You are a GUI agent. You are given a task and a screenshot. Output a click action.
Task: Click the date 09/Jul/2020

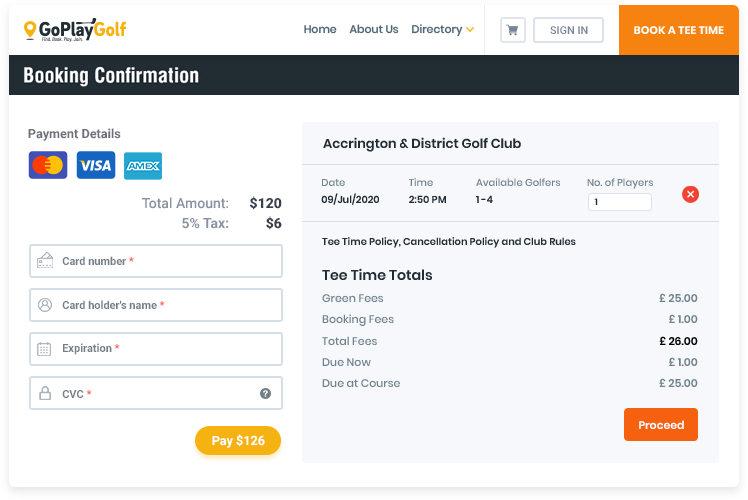pyautogui.click(x=350, y=199)
